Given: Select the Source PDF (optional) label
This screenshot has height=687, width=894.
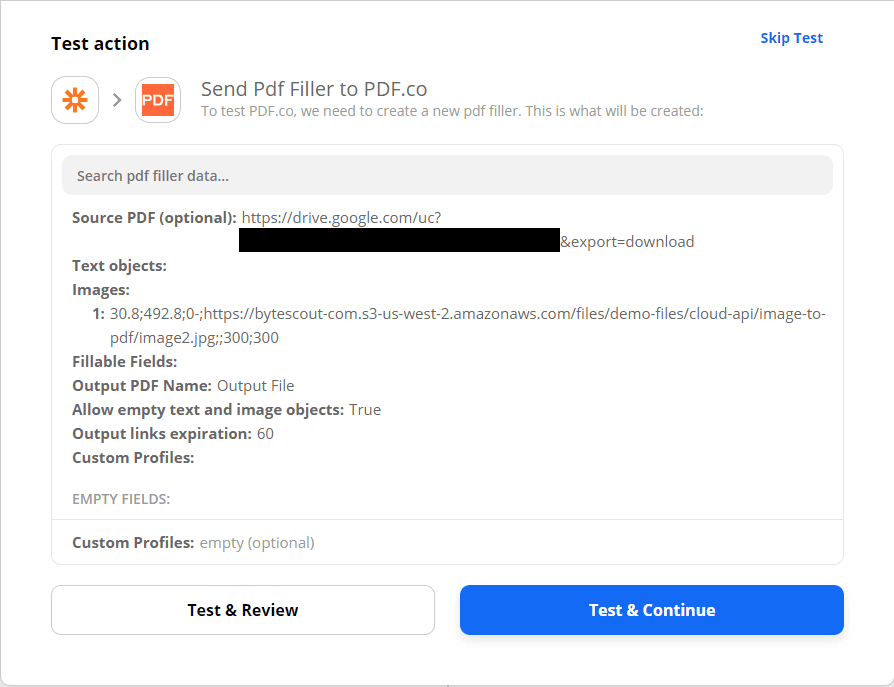Looking at the screenshot, I should tap(154, 217).
